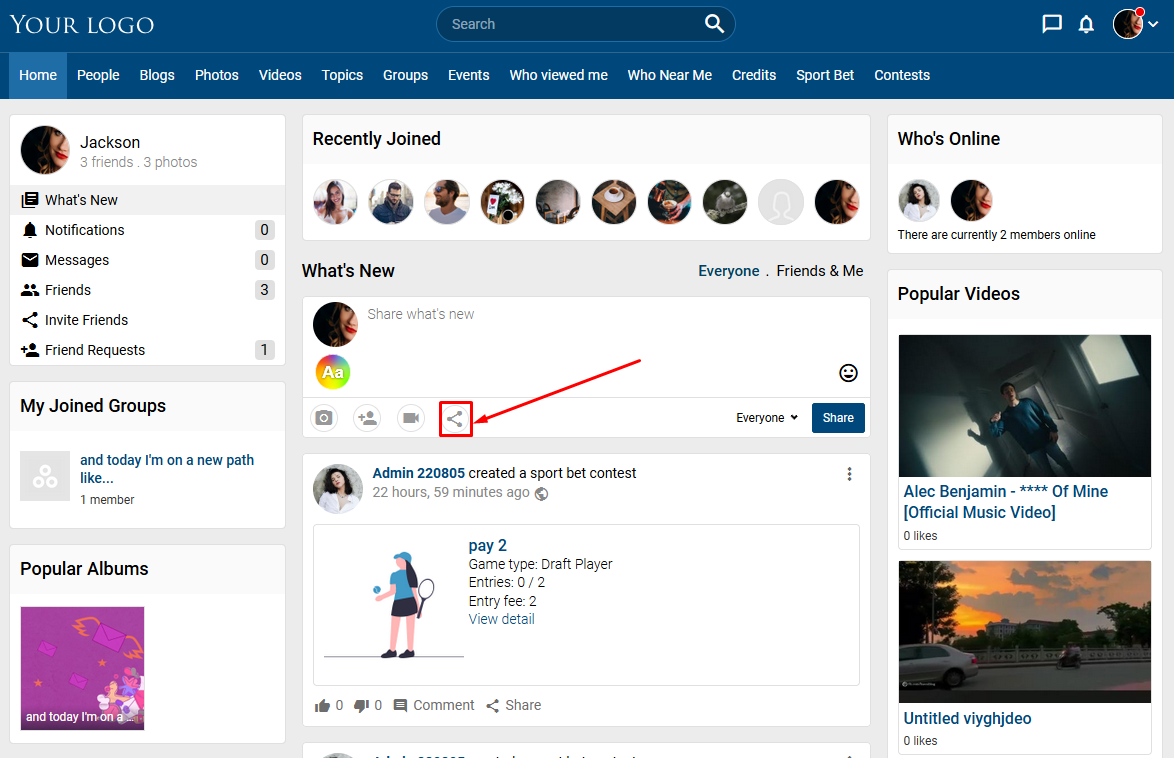Viewport: 1174px width, 758px height.
Task: Open Invite Friends in sidebar
Action: point(147,320)
